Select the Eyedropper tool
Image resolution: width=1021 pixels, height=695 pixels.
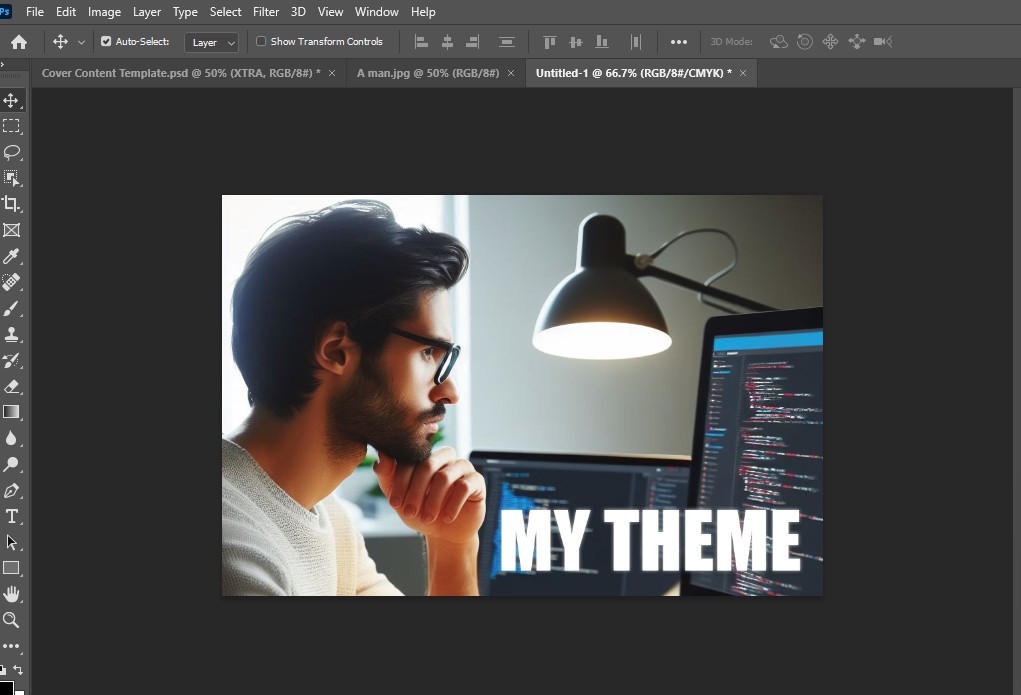point(11,256)
